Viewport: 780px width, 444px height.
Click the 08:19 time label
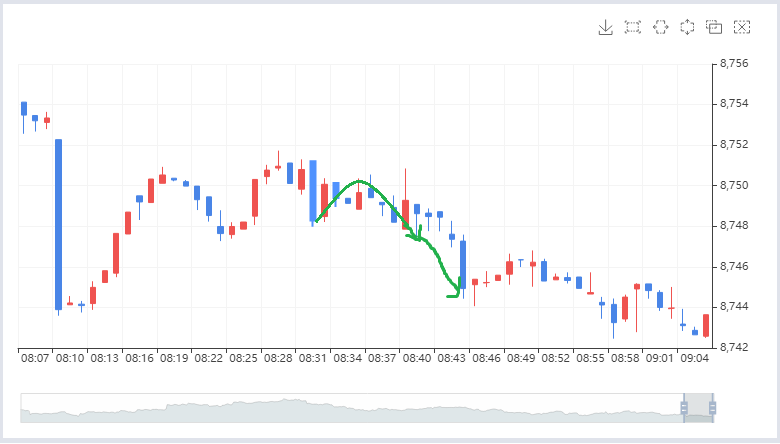click(174, 358)
